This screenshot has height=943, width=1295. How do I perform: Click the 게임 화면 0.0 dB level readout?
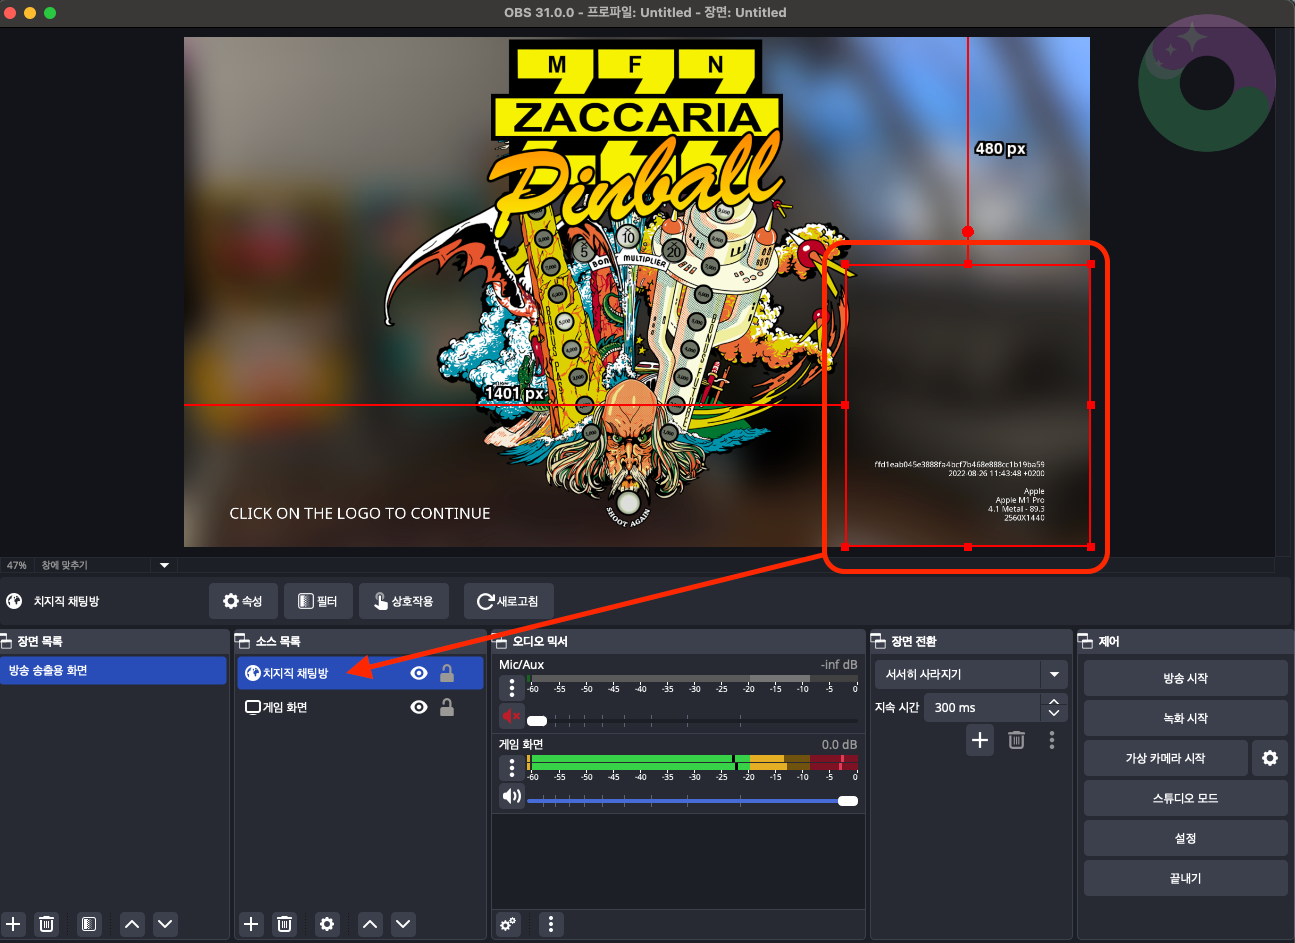(x=840, y=744)
